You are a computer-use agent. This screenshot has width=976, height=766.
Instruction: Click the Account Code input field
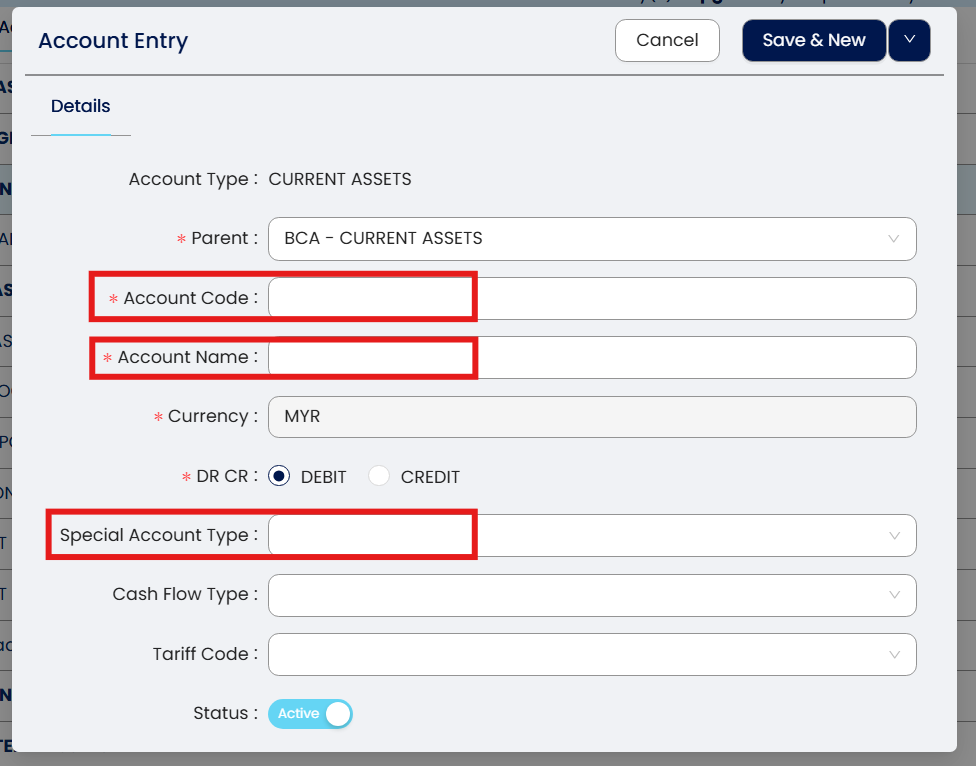pos(592,298)
